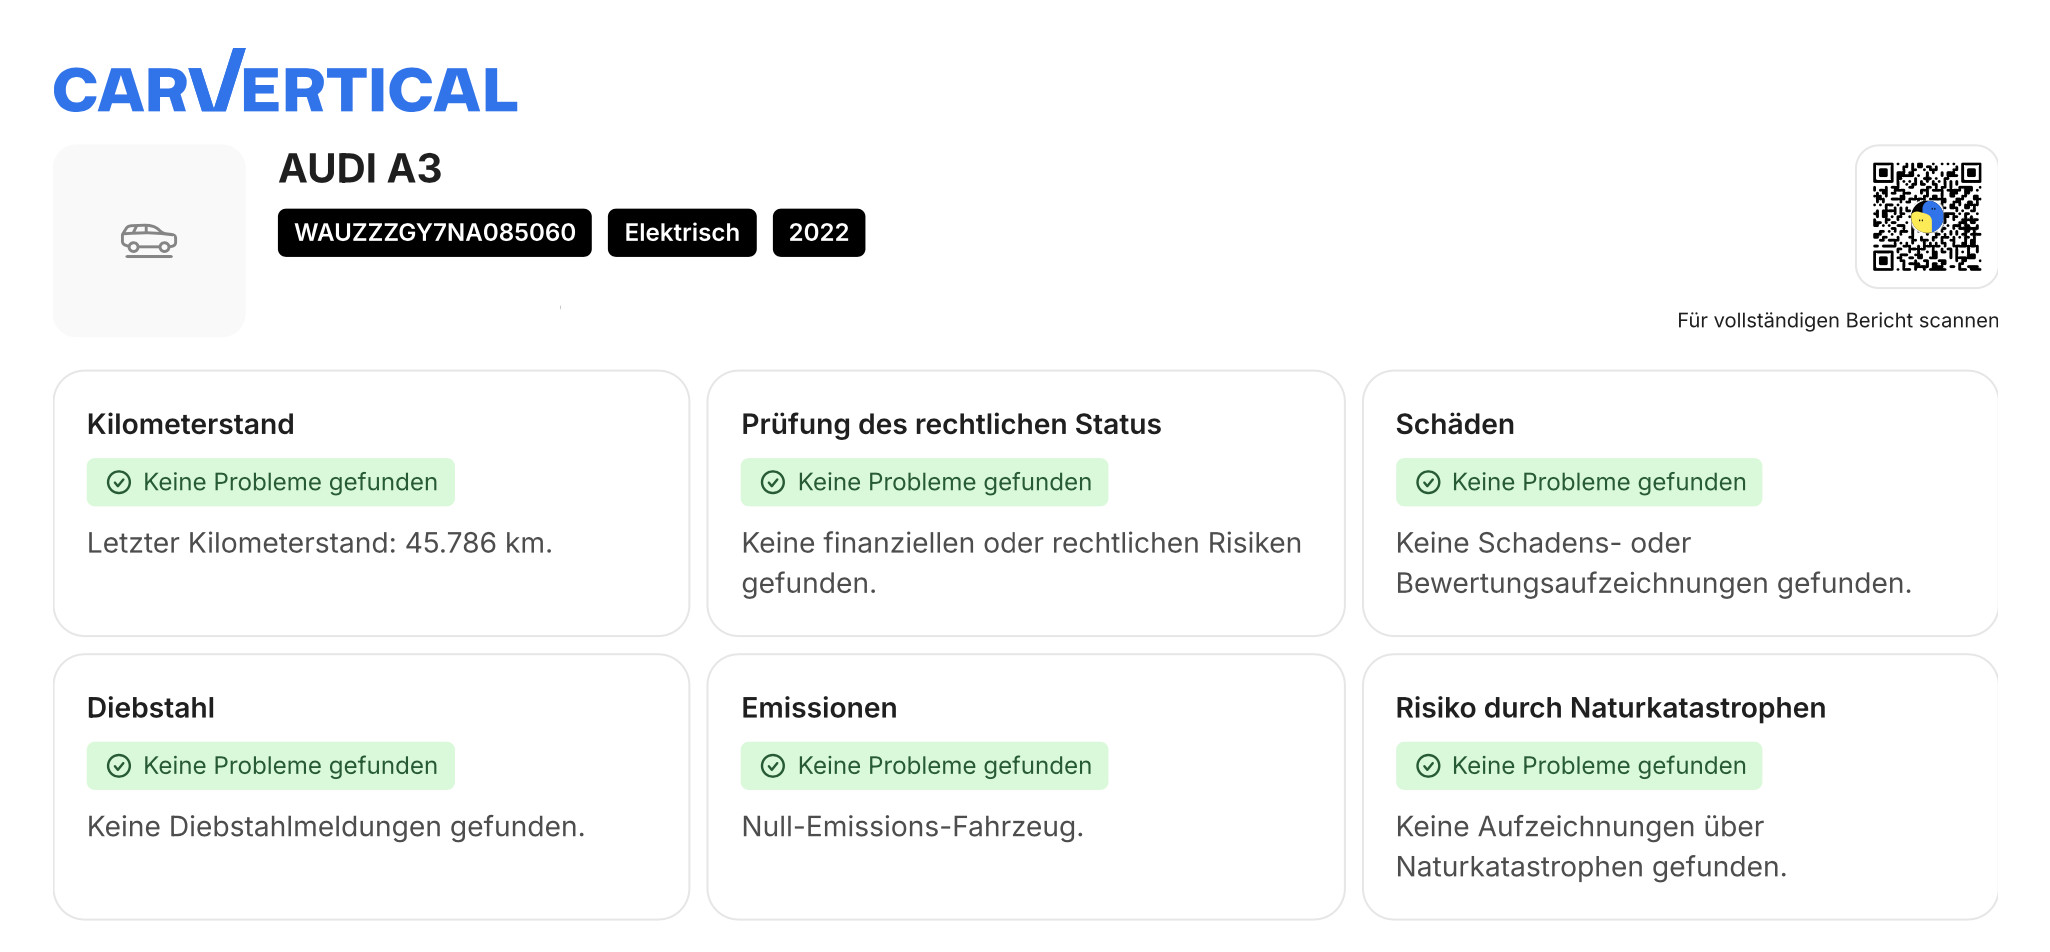Click the 'Null-Emissions-Fahrzeug' description text

coord(912,827)
